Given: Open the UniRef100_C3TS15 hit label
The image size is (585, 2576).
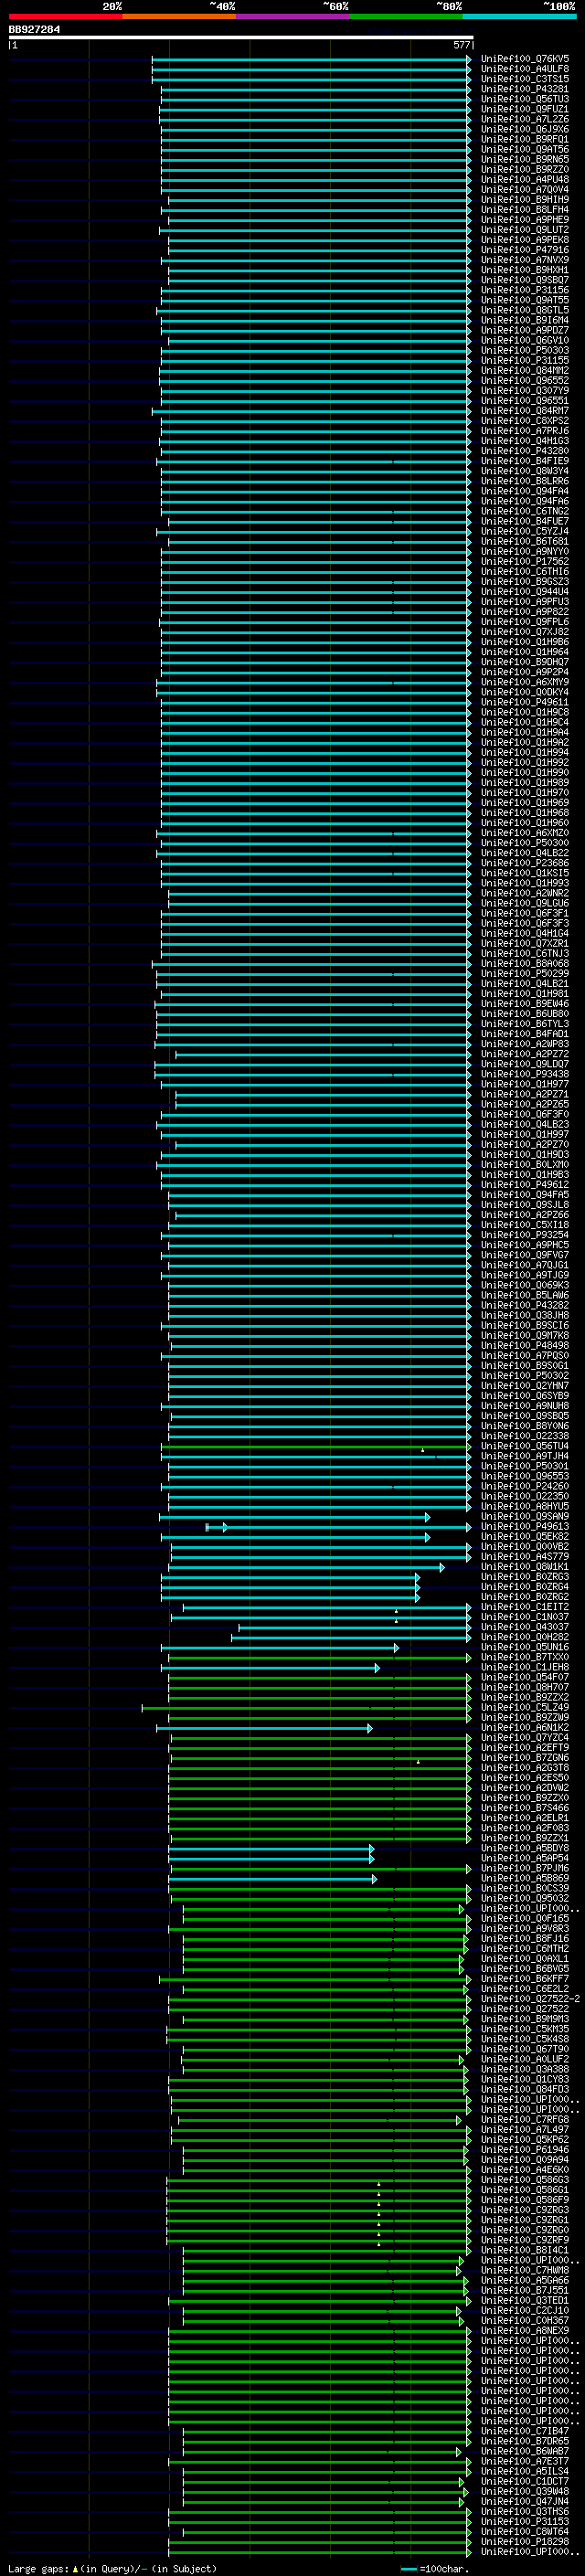Looking at the screenshot, I should point(525,79).
